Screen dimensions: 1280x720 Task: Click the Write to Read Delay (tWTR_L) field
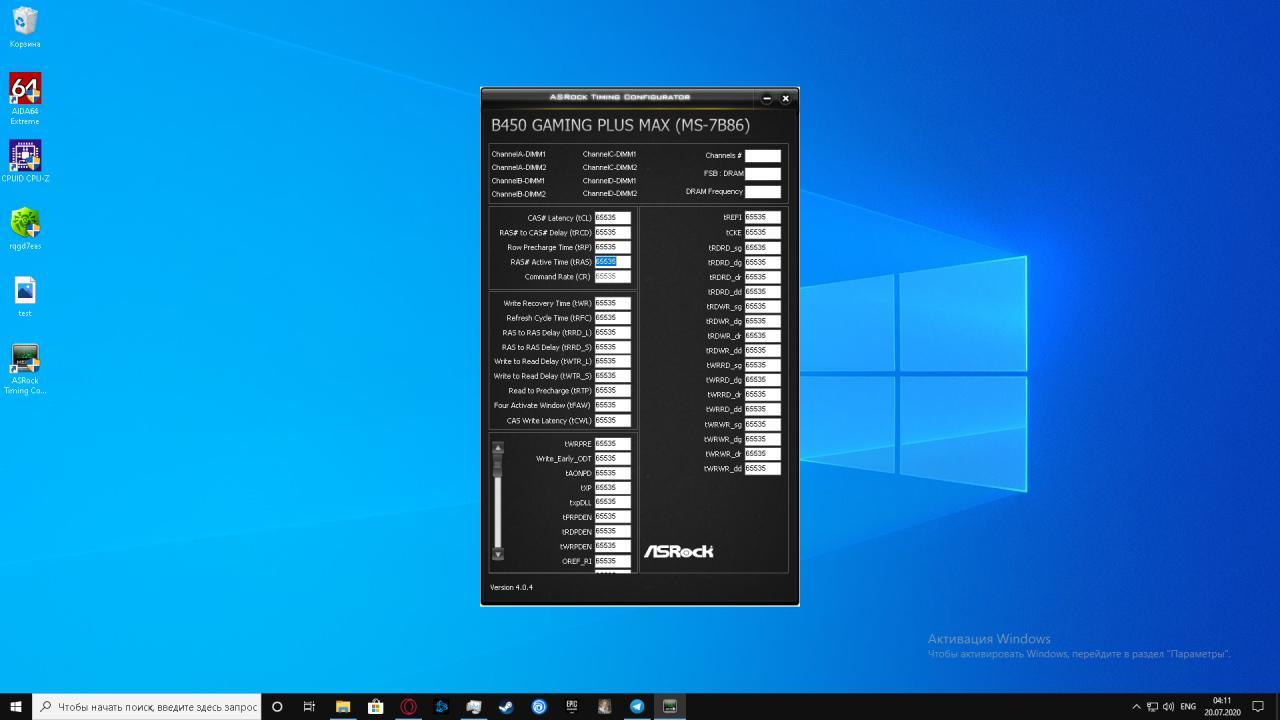[612, 362]
